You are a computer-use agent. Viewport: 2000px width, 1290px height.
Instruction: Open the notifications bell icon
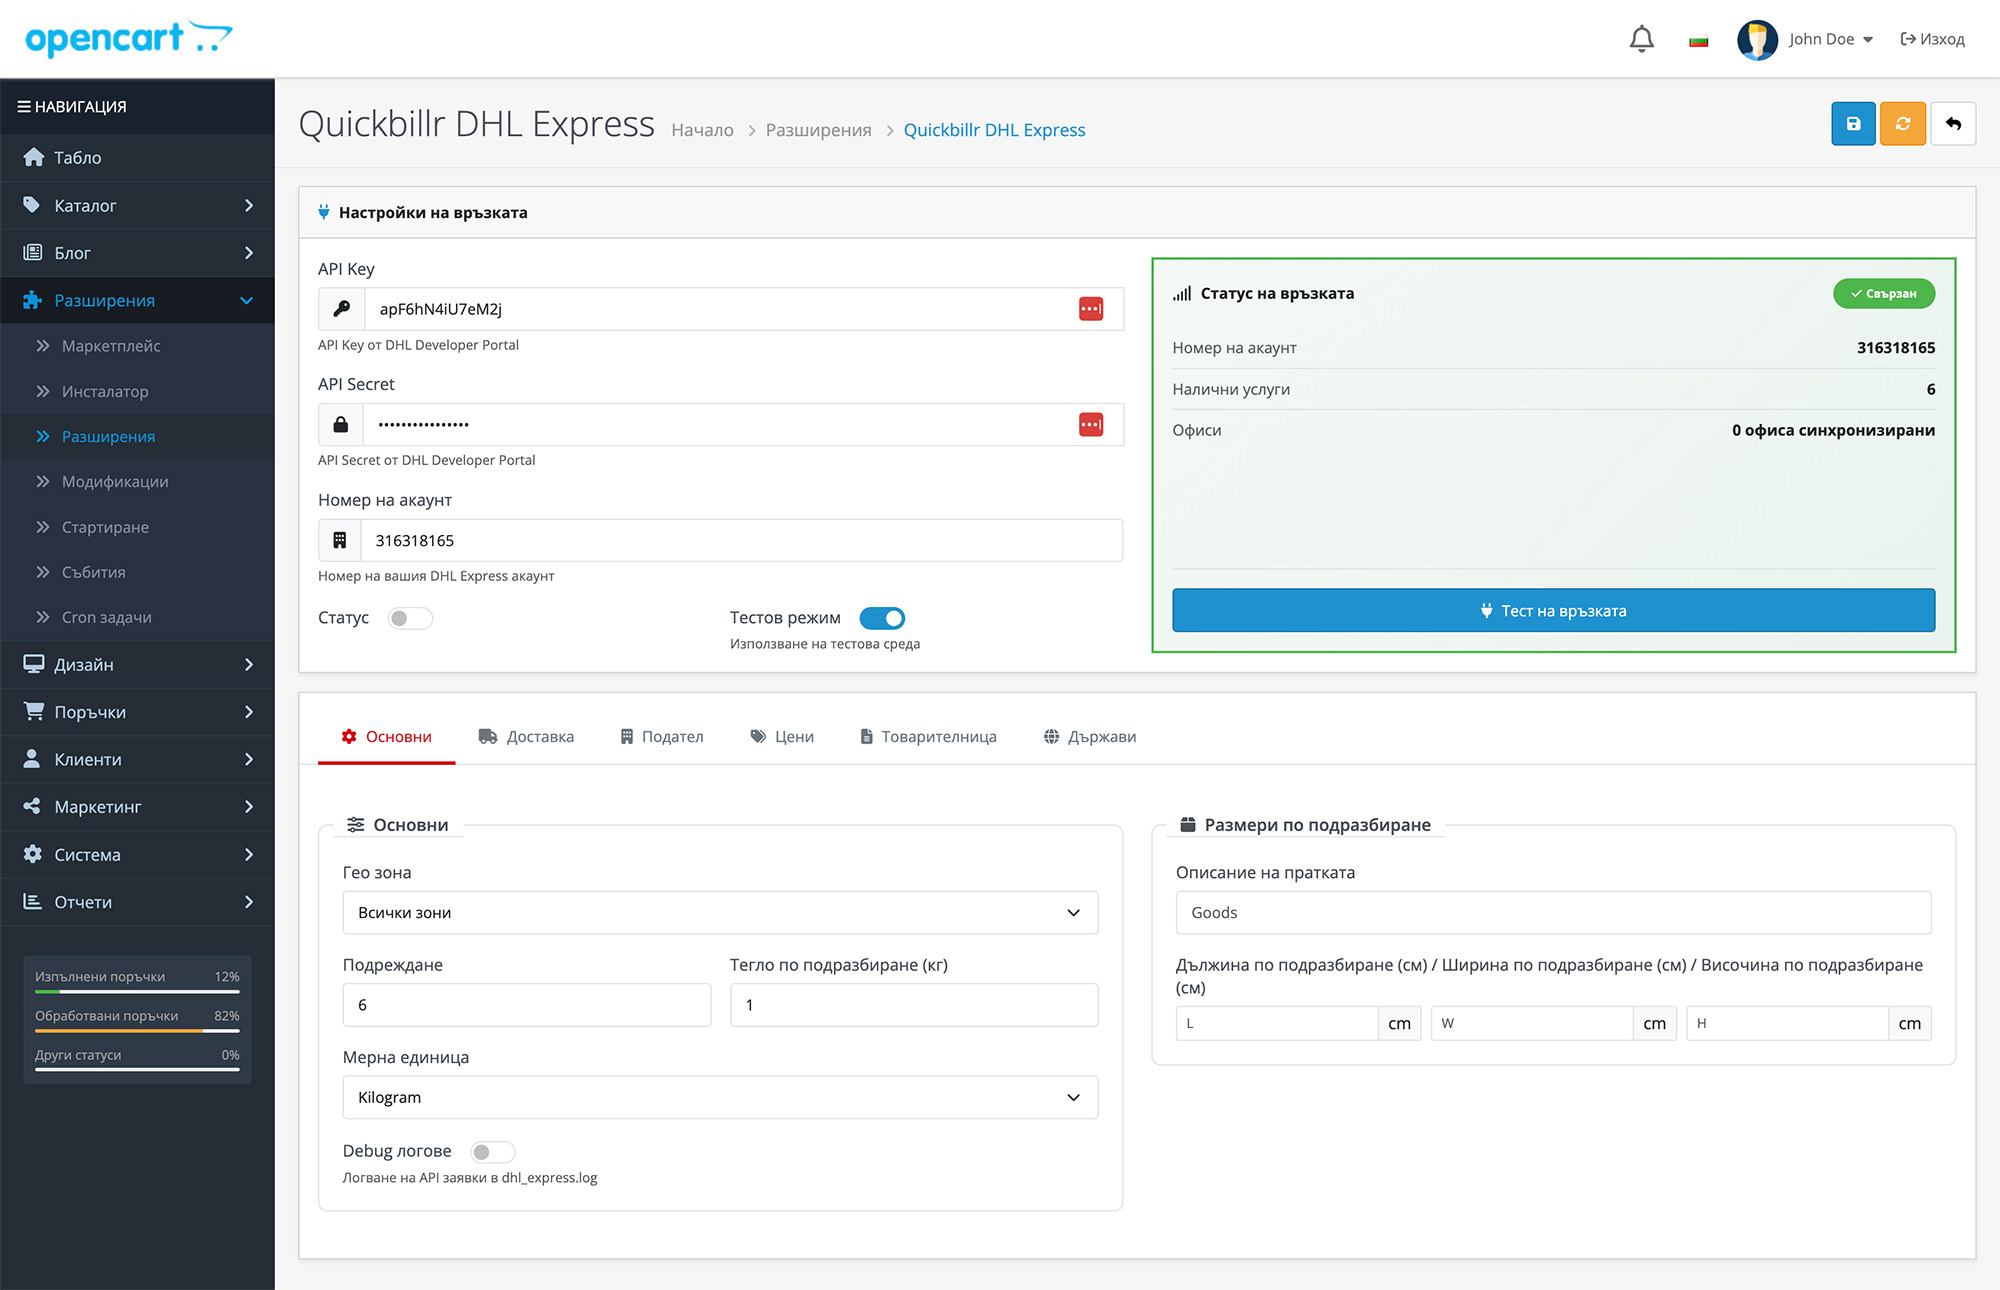click(1641, 39)
